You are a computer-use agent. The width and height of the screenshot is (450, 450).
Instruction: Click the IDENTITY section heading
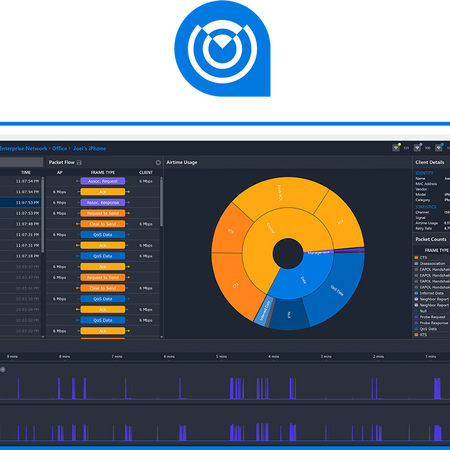[x=424, y=173]
